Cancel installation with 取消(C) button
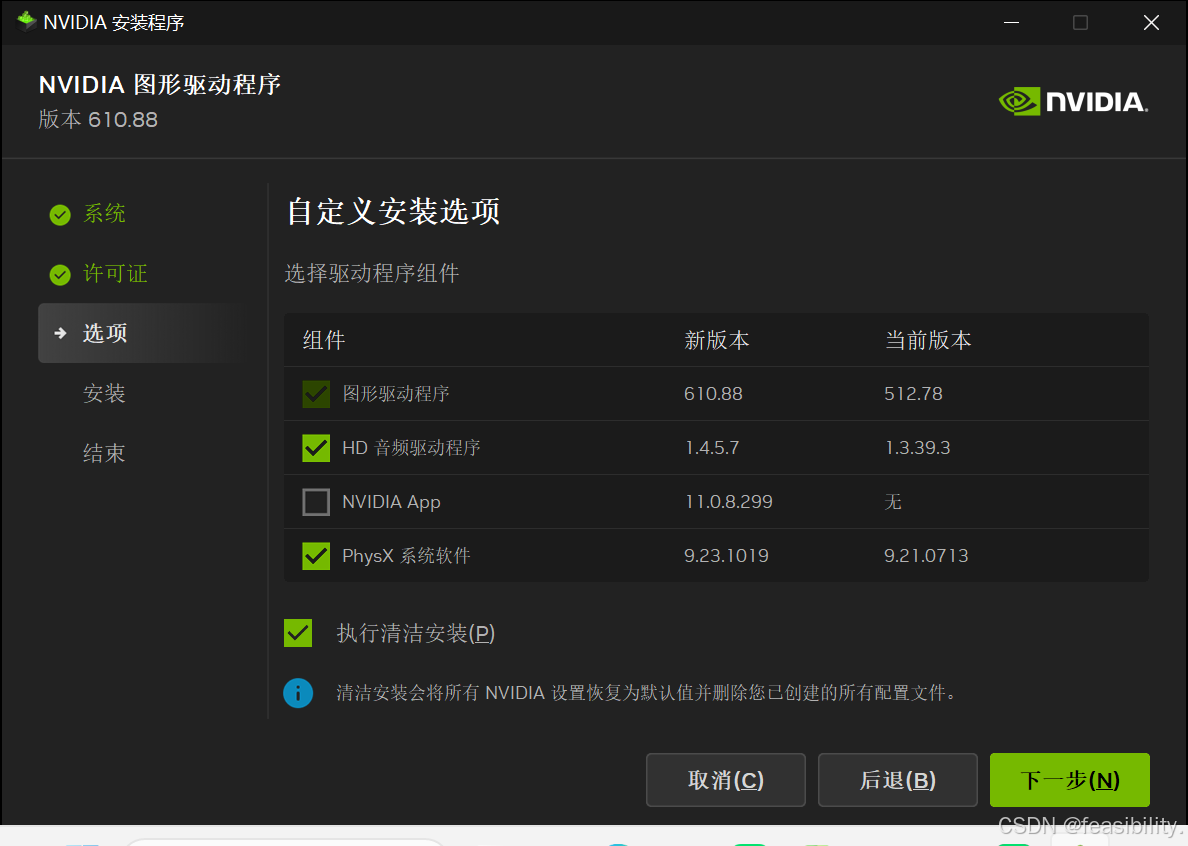The width and height of the screenshot is (1188, 846). point(726,779)
